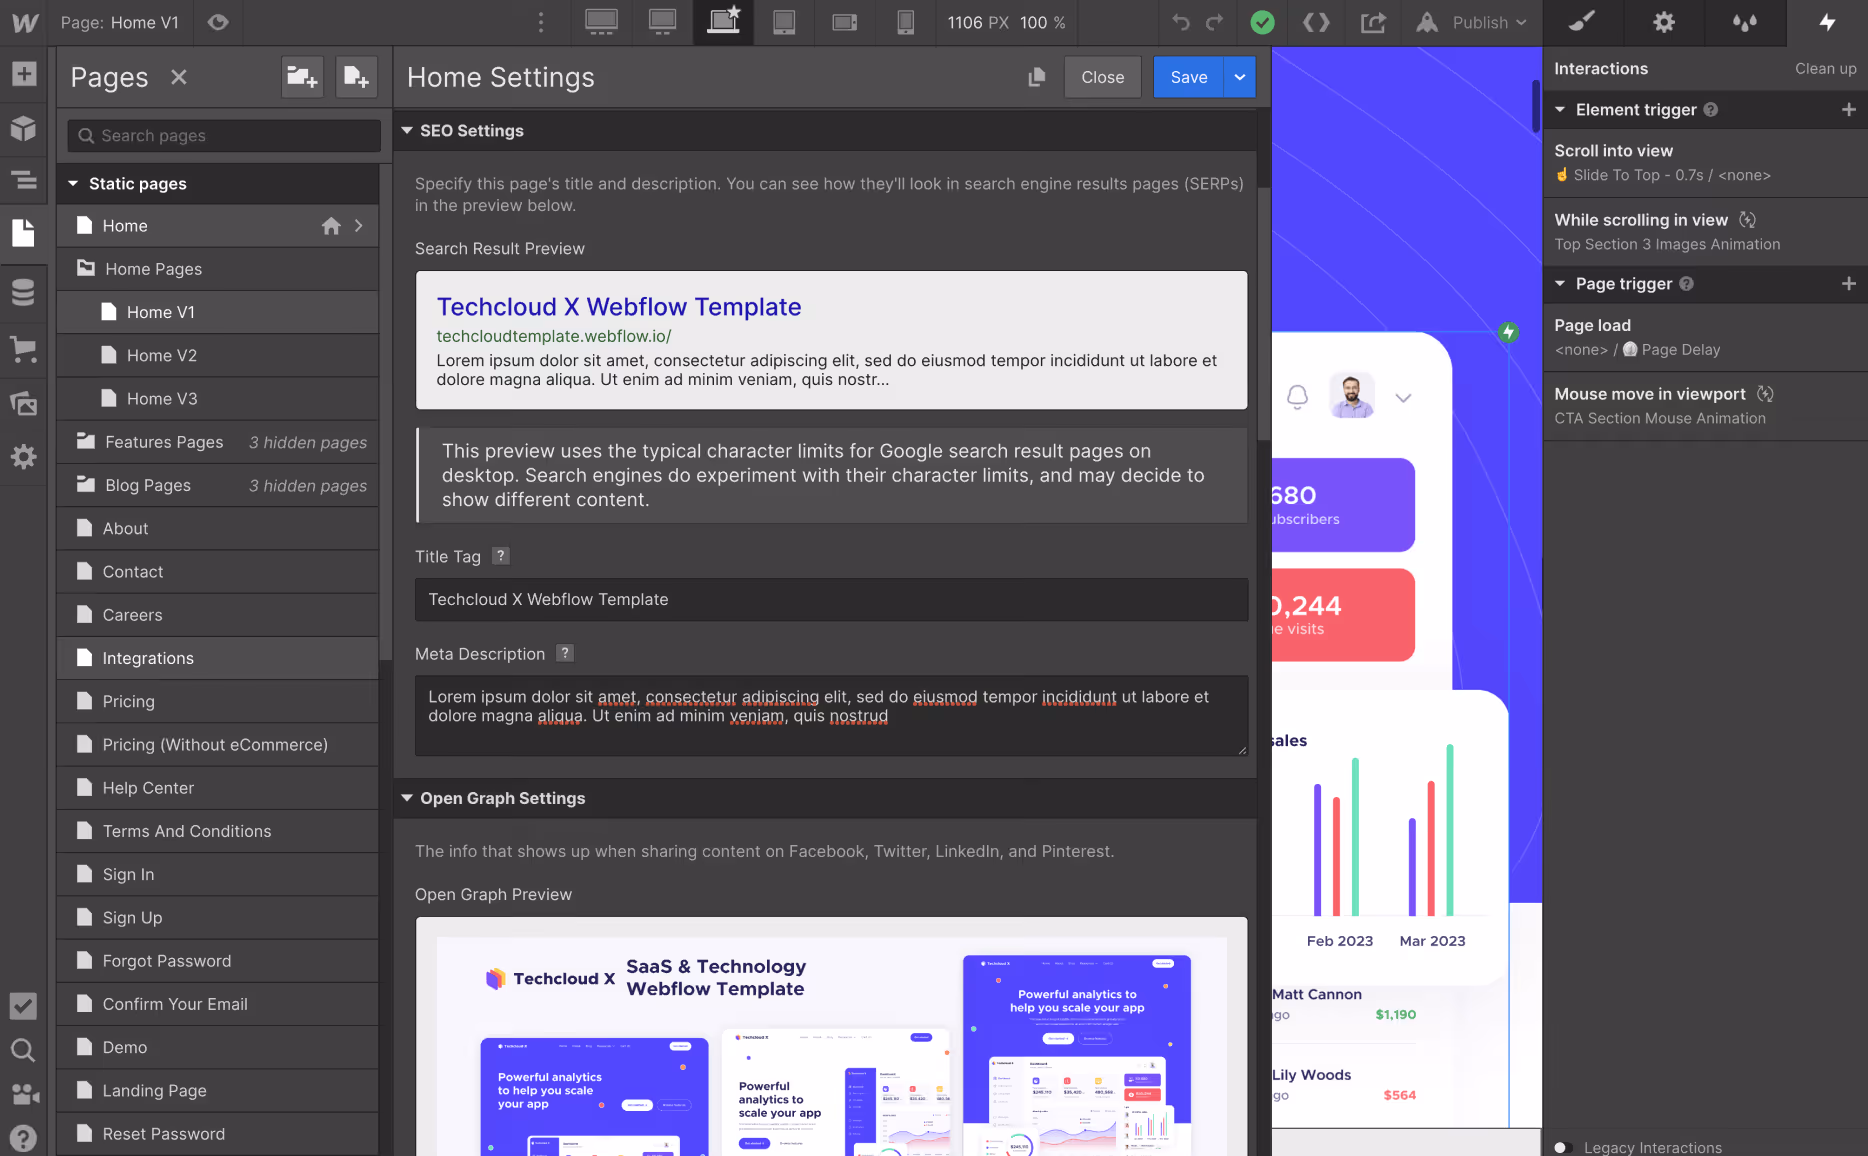1868x1156 pixels.
Task: Open the CMS Collections panel
Action: (x=23, y=292)
